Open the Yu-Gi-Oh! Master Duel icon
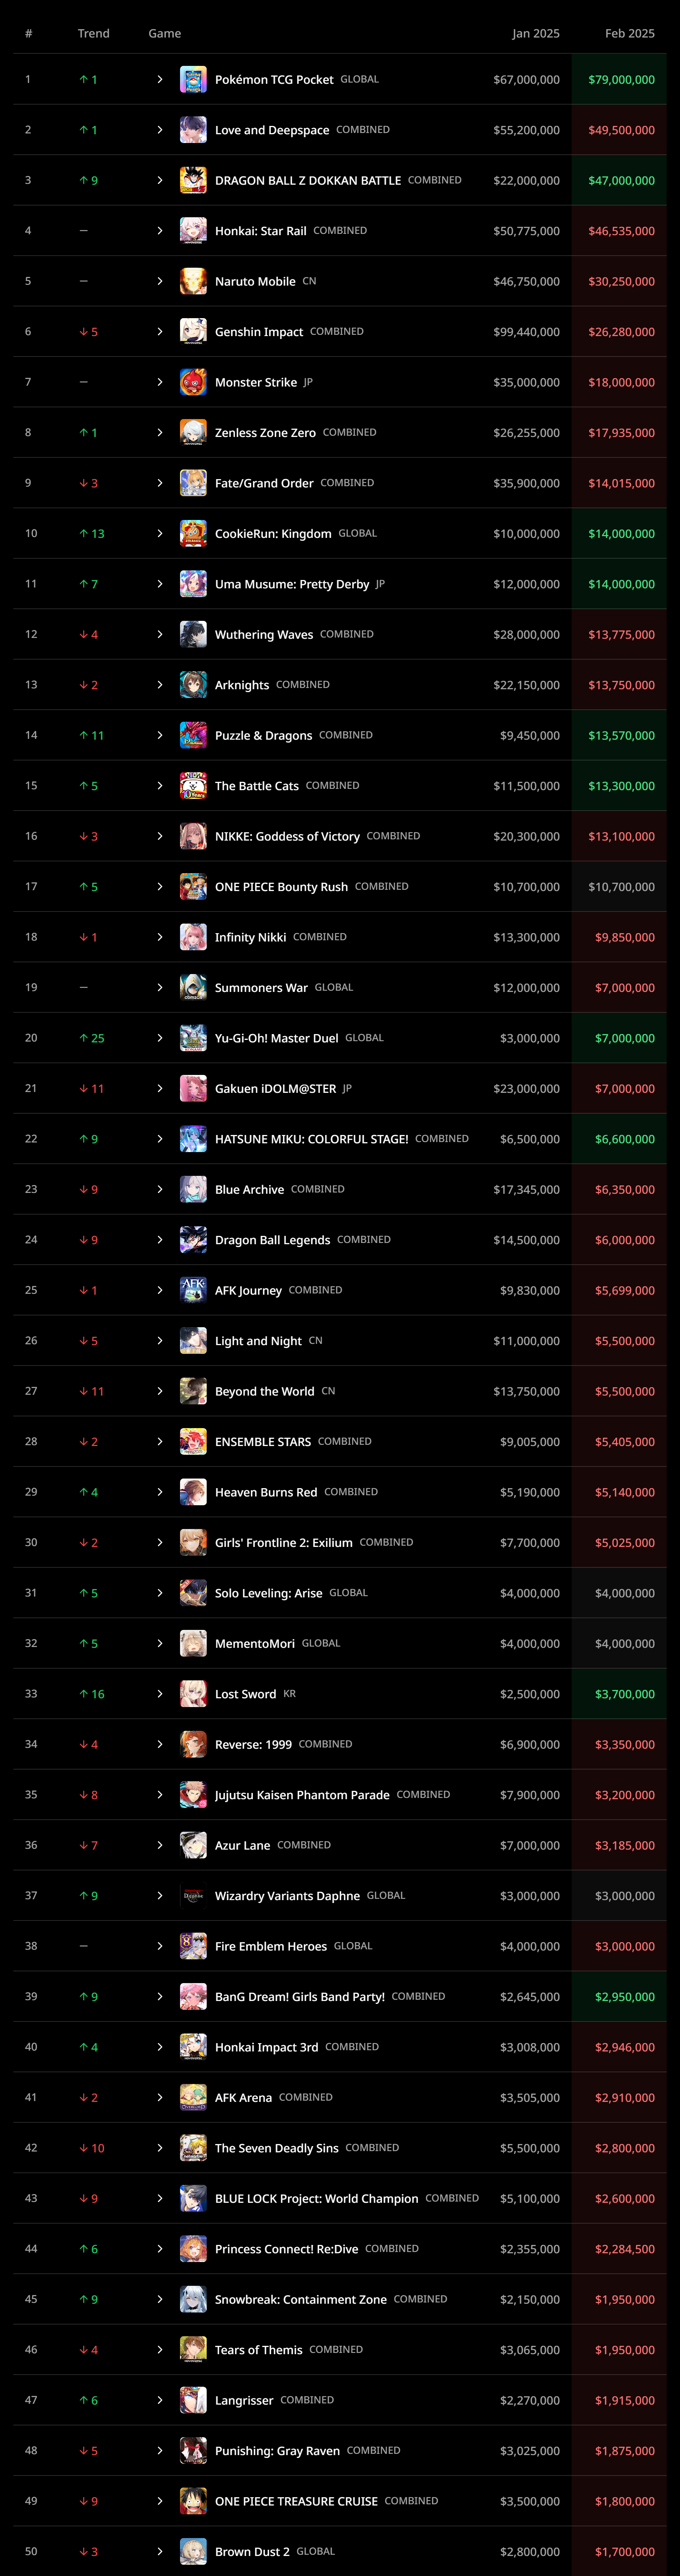680x2576 pixels. 193,1037
